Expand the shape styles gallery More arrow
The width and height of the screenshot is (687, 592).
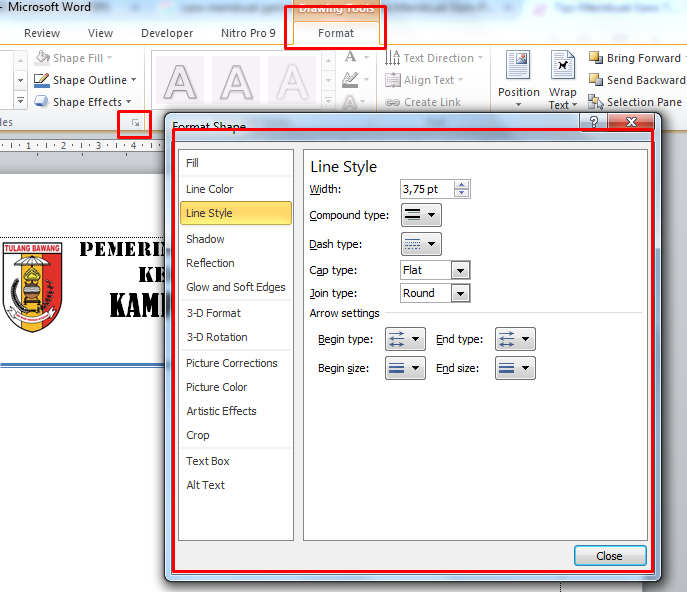(20, 101)
